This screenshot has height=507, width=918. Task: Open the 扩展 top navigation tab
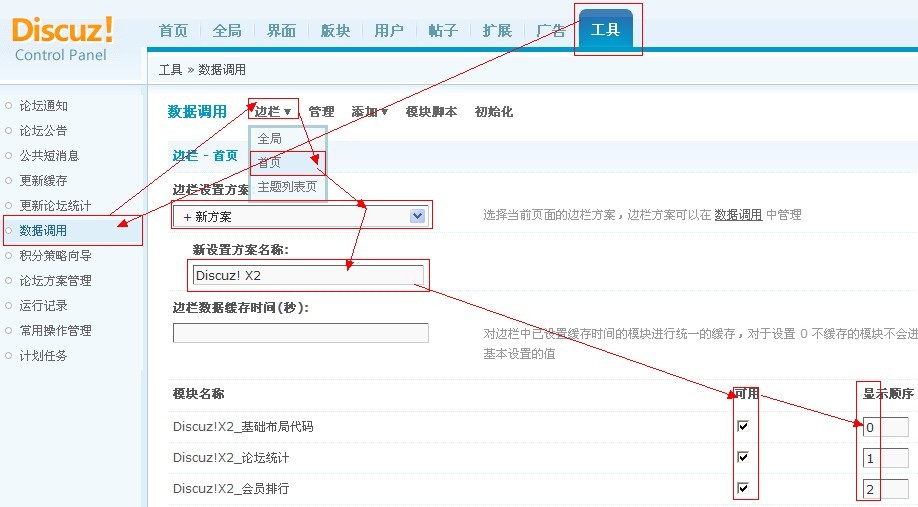click(497, 30)
